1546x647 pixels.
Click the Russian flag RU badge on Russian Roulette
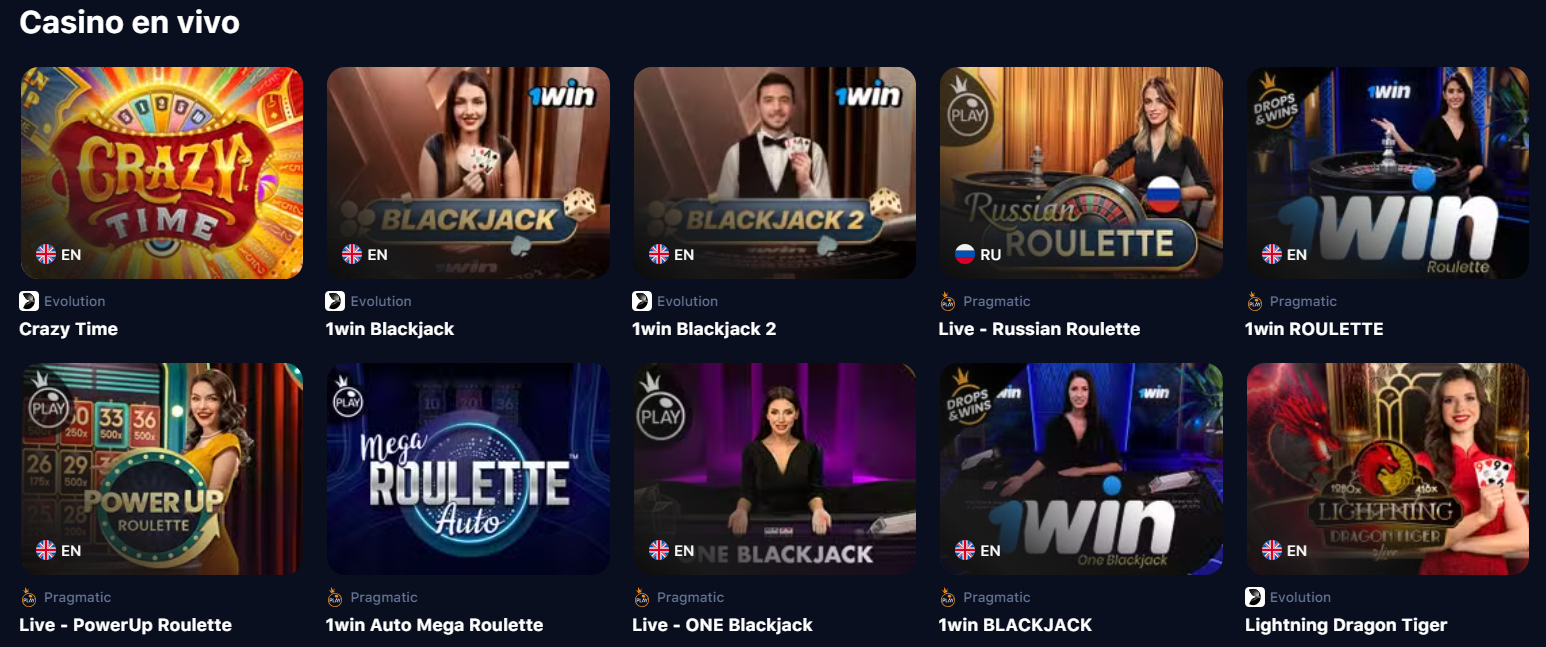point(978,254)
